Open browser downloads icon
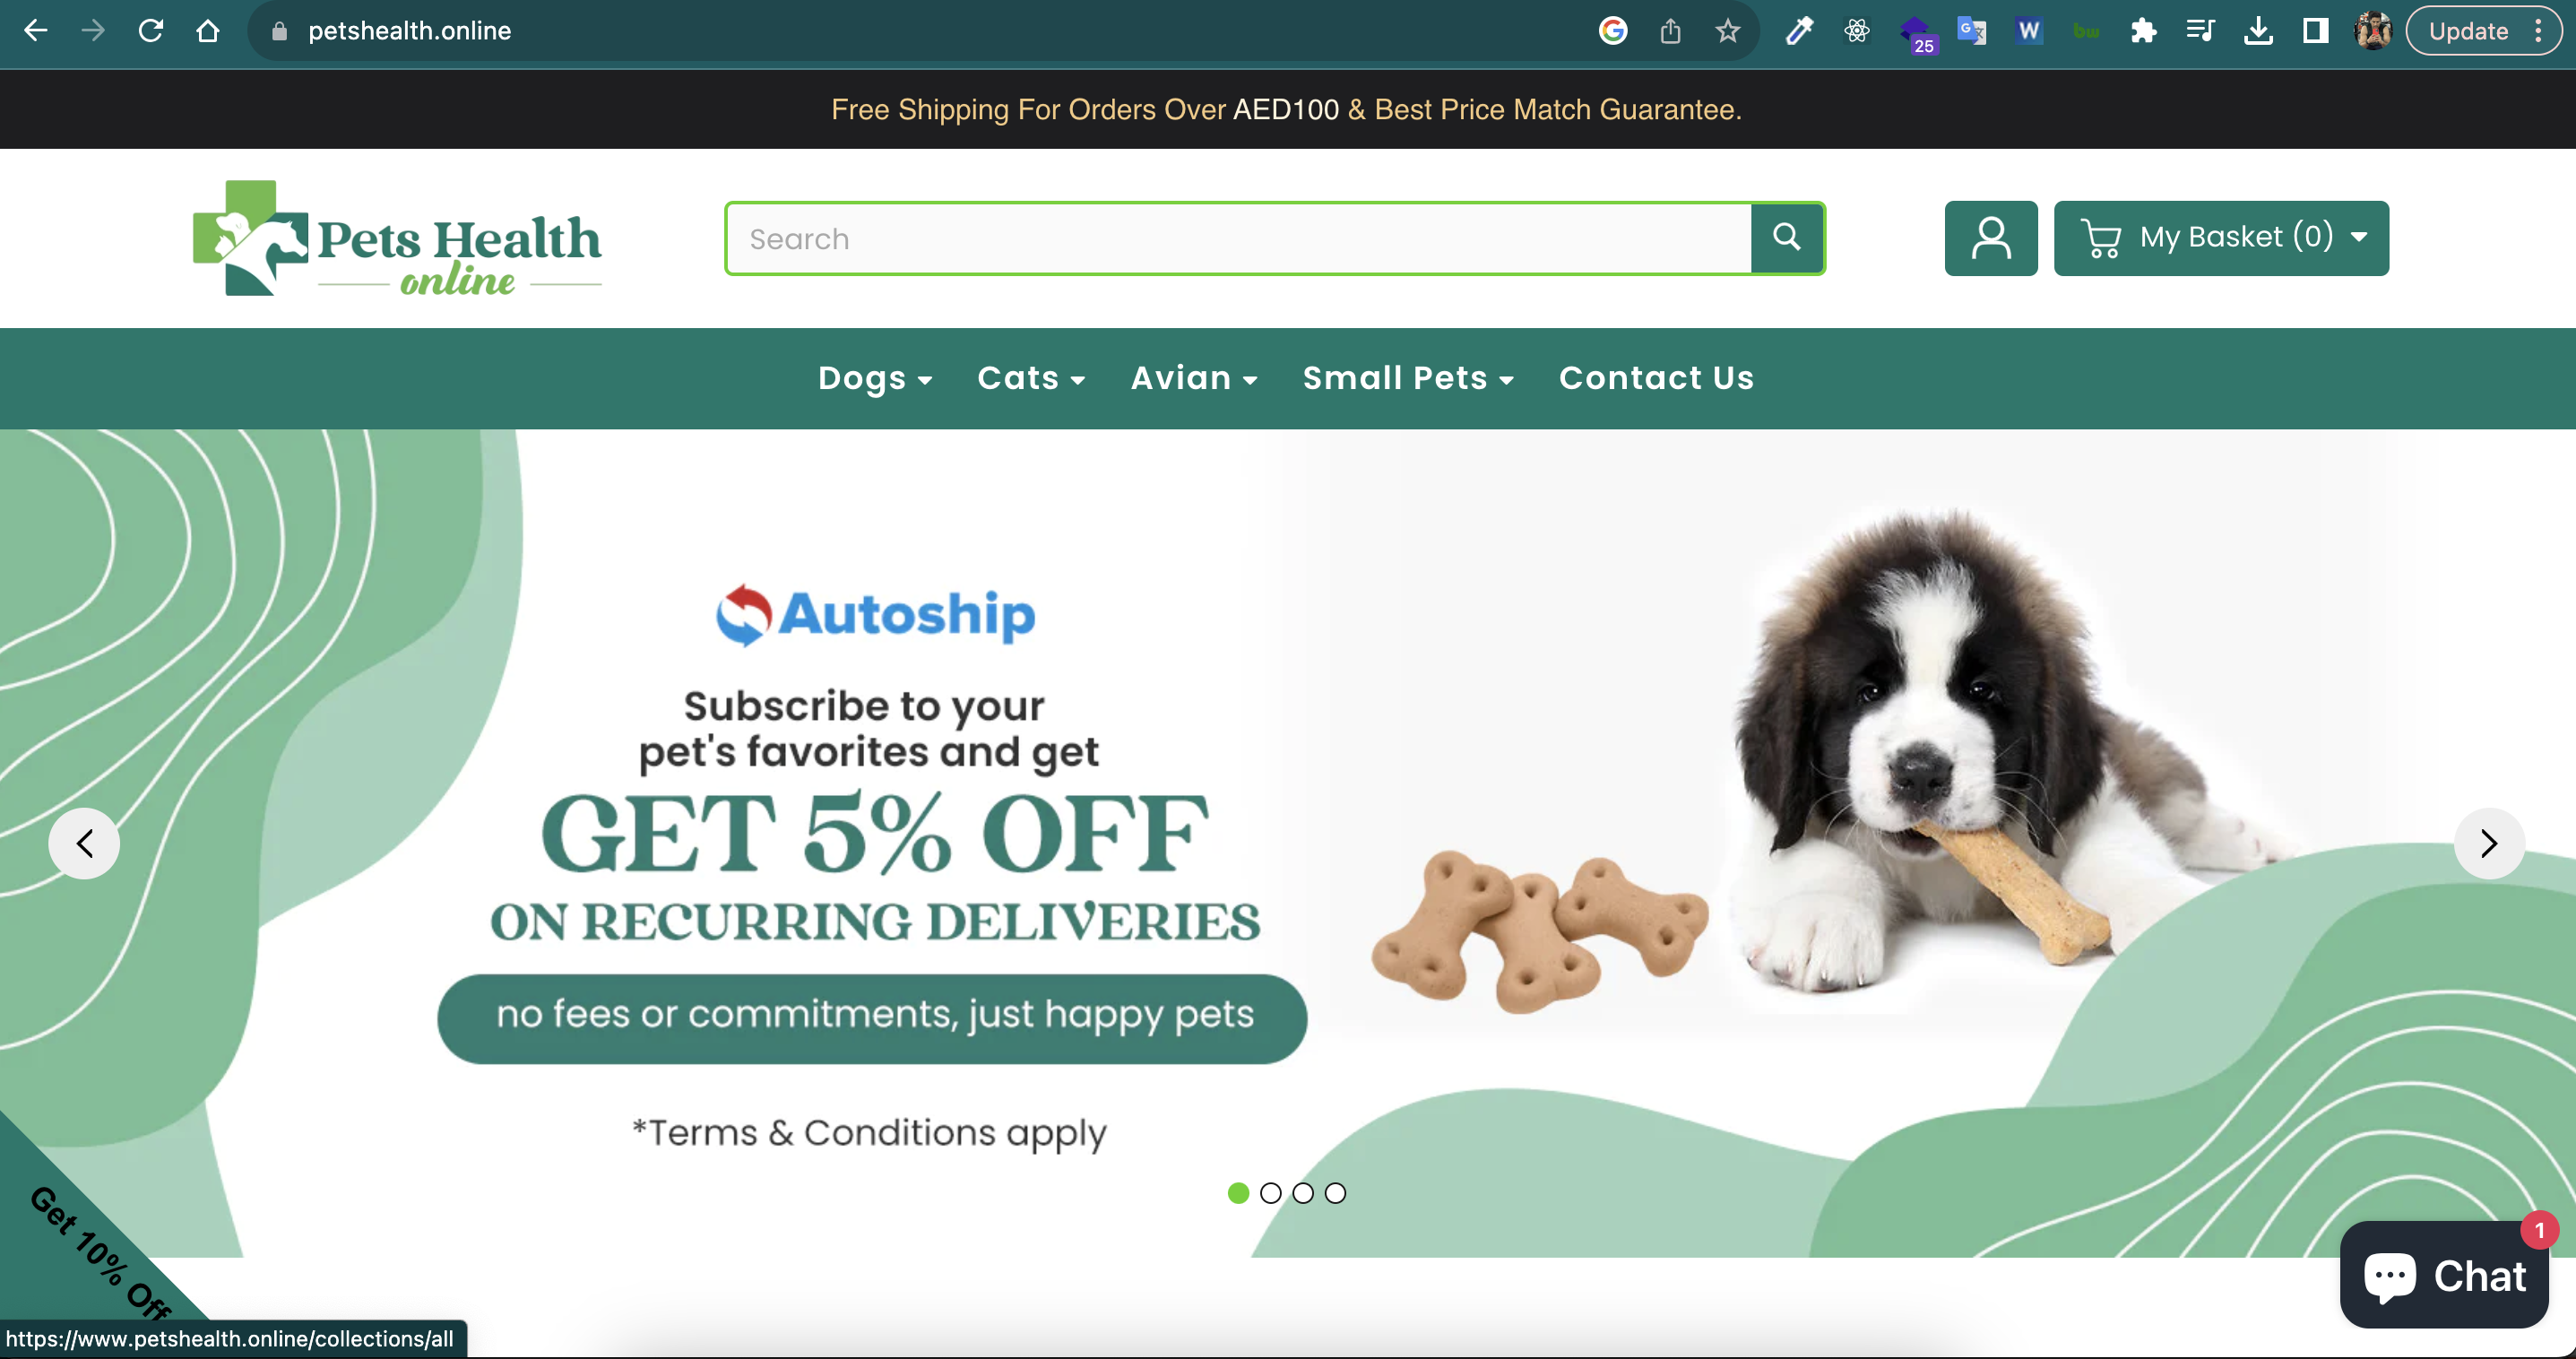 2258,31
